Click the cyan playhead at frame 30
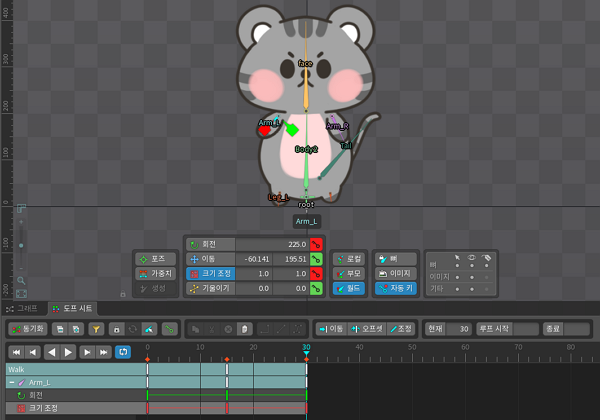600x420 pixels. 307,353
